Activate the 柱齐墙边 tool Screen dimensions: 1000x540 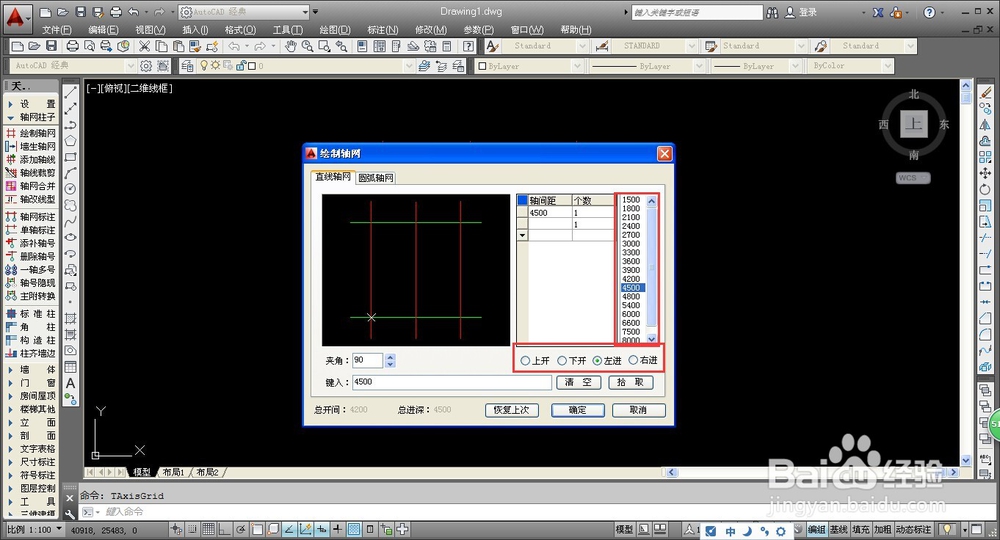click(31, 353)
